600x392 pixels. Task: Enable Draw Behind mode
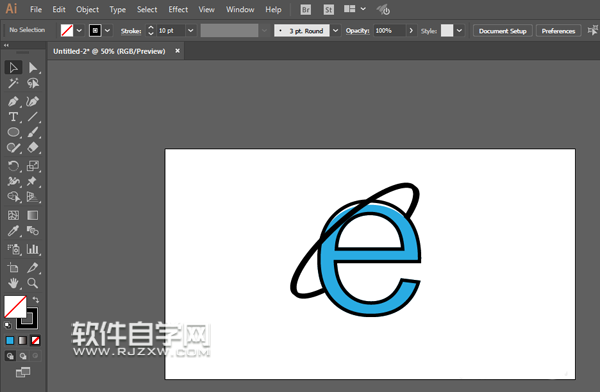(x=23, y=356)
